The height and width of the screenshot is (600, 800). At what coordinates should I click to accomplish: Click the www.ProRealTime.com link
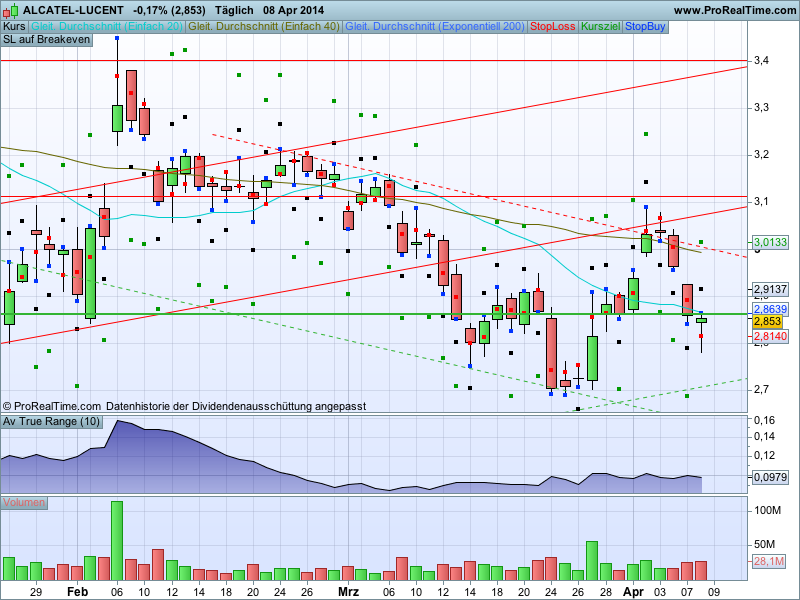pyautogui.click(x=735, y=10)
